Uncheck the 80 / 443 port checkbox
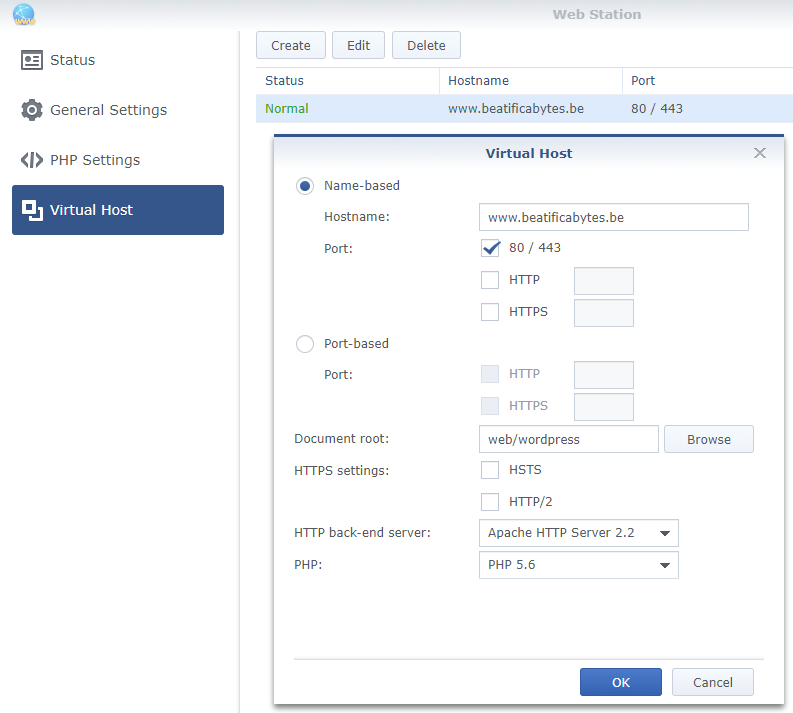 coord(490,248)
